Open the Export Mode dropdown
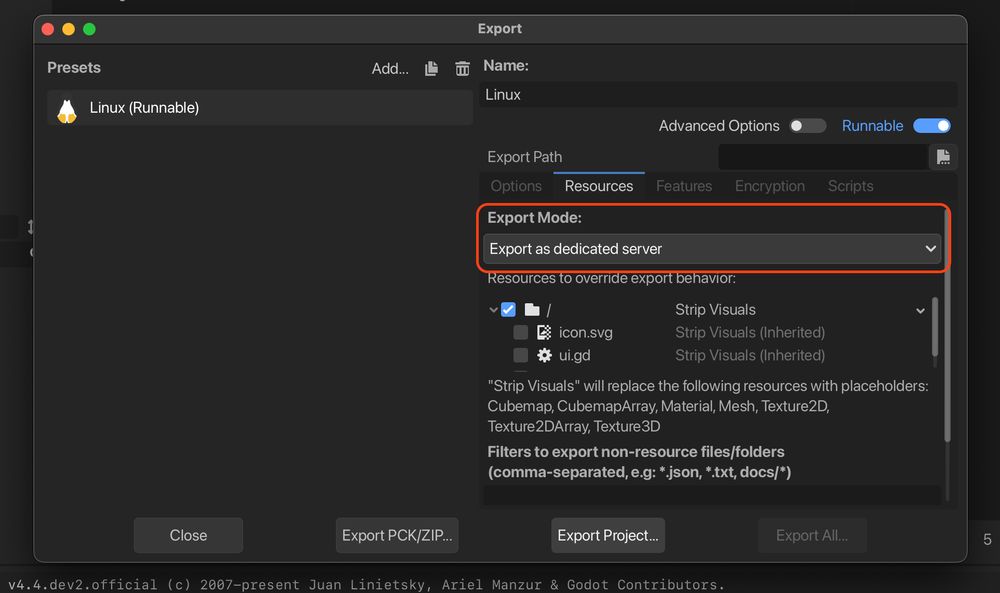 point(712,249)
